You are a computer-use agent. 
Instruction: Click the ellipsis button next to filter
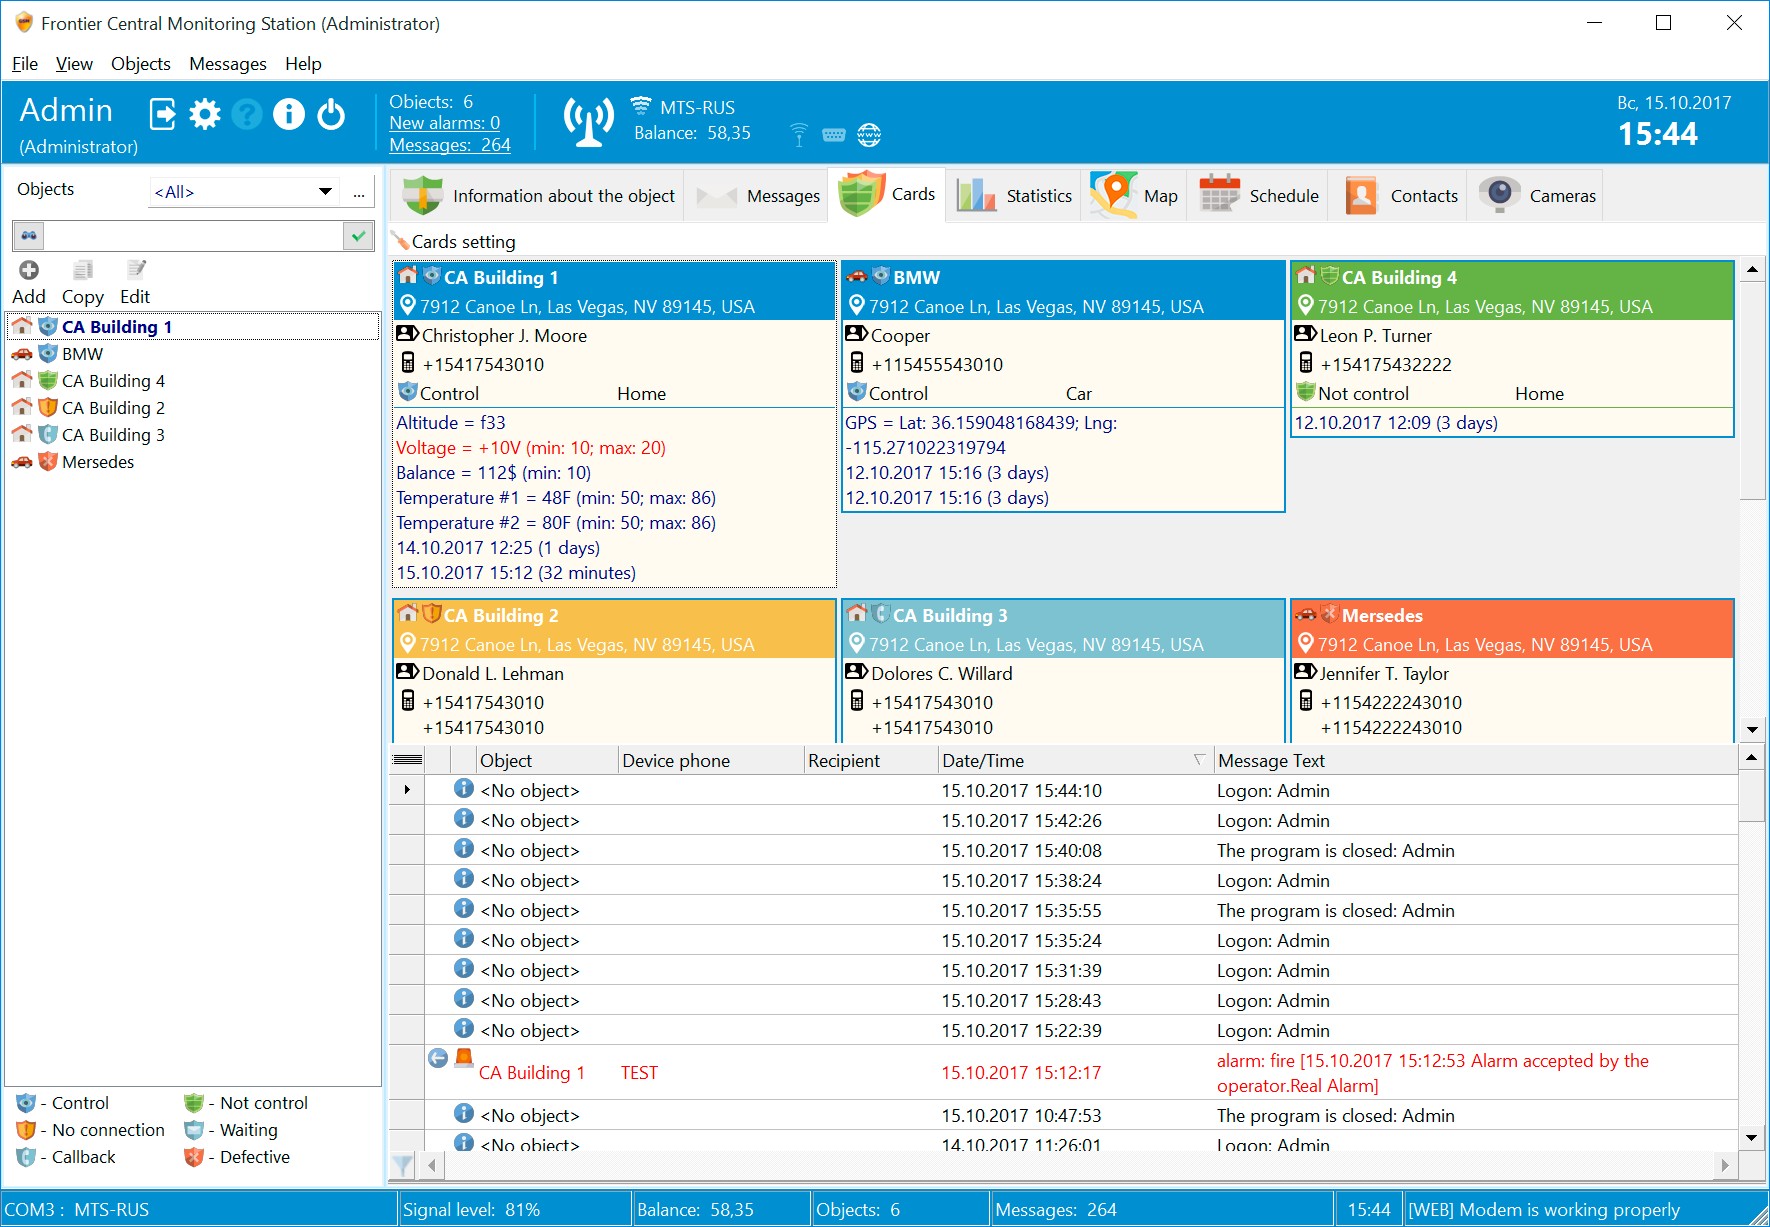pos(358,192)
